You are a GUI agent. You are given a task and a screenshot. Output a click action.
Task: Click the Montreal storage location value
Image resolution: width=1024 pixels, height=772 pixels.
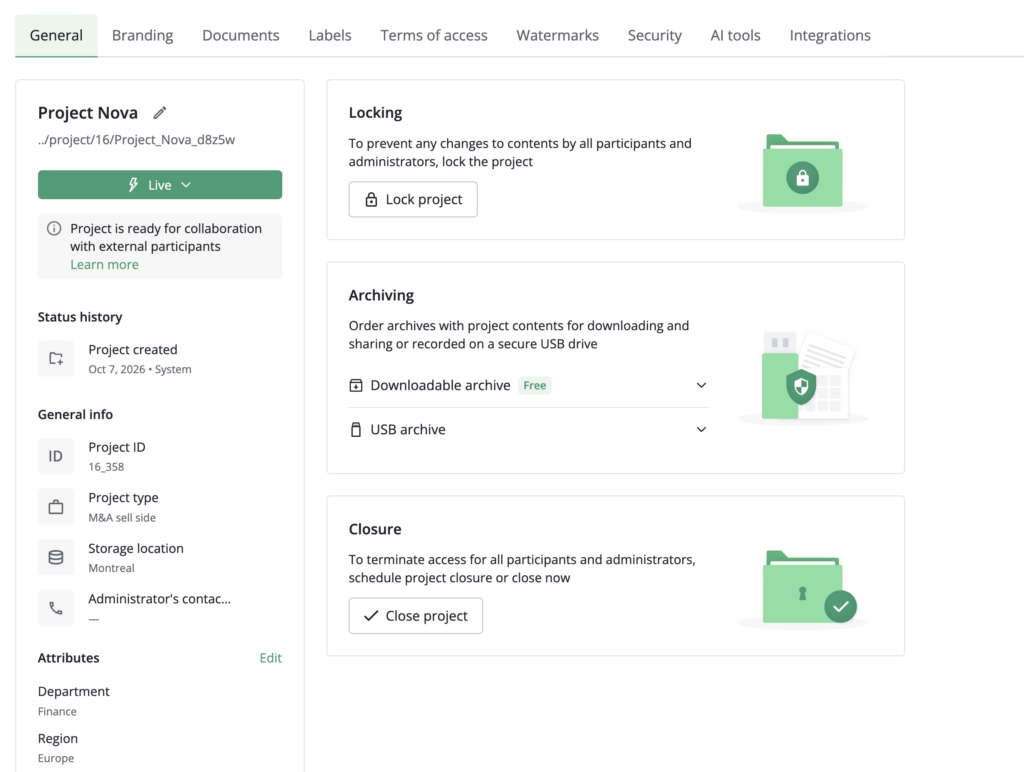112,568
